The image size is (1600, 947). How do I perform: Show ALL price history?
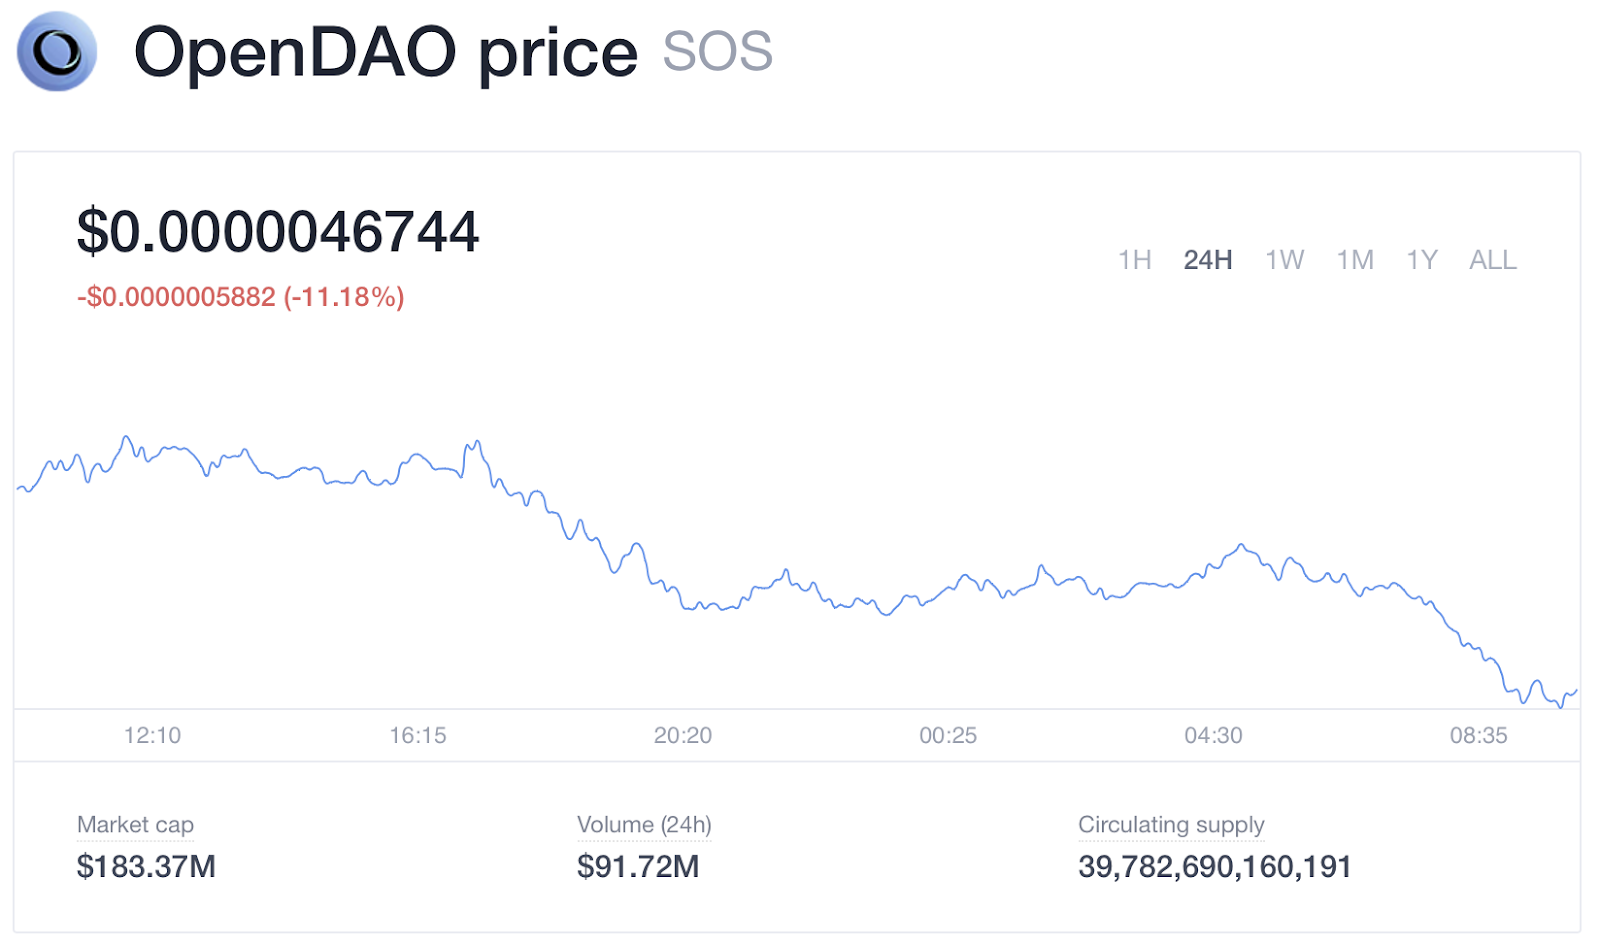coord(1492,260)
